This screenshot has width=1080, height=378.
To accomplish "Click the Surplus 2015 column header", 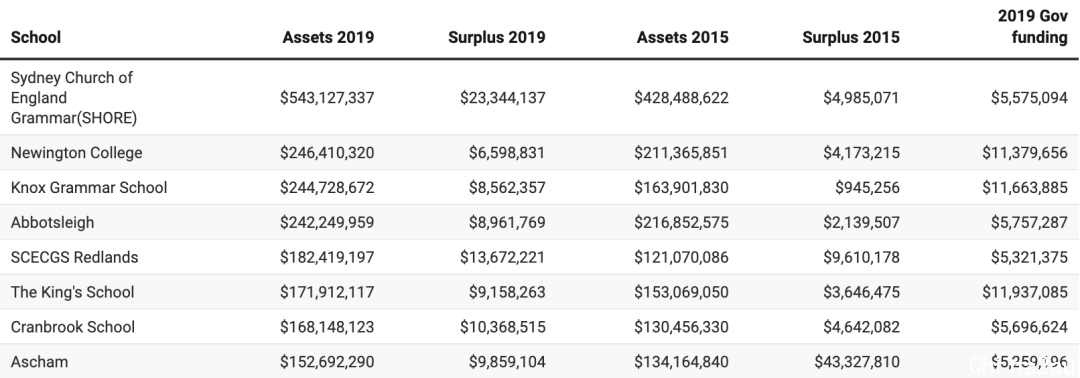I will click(x=851, y=37).
